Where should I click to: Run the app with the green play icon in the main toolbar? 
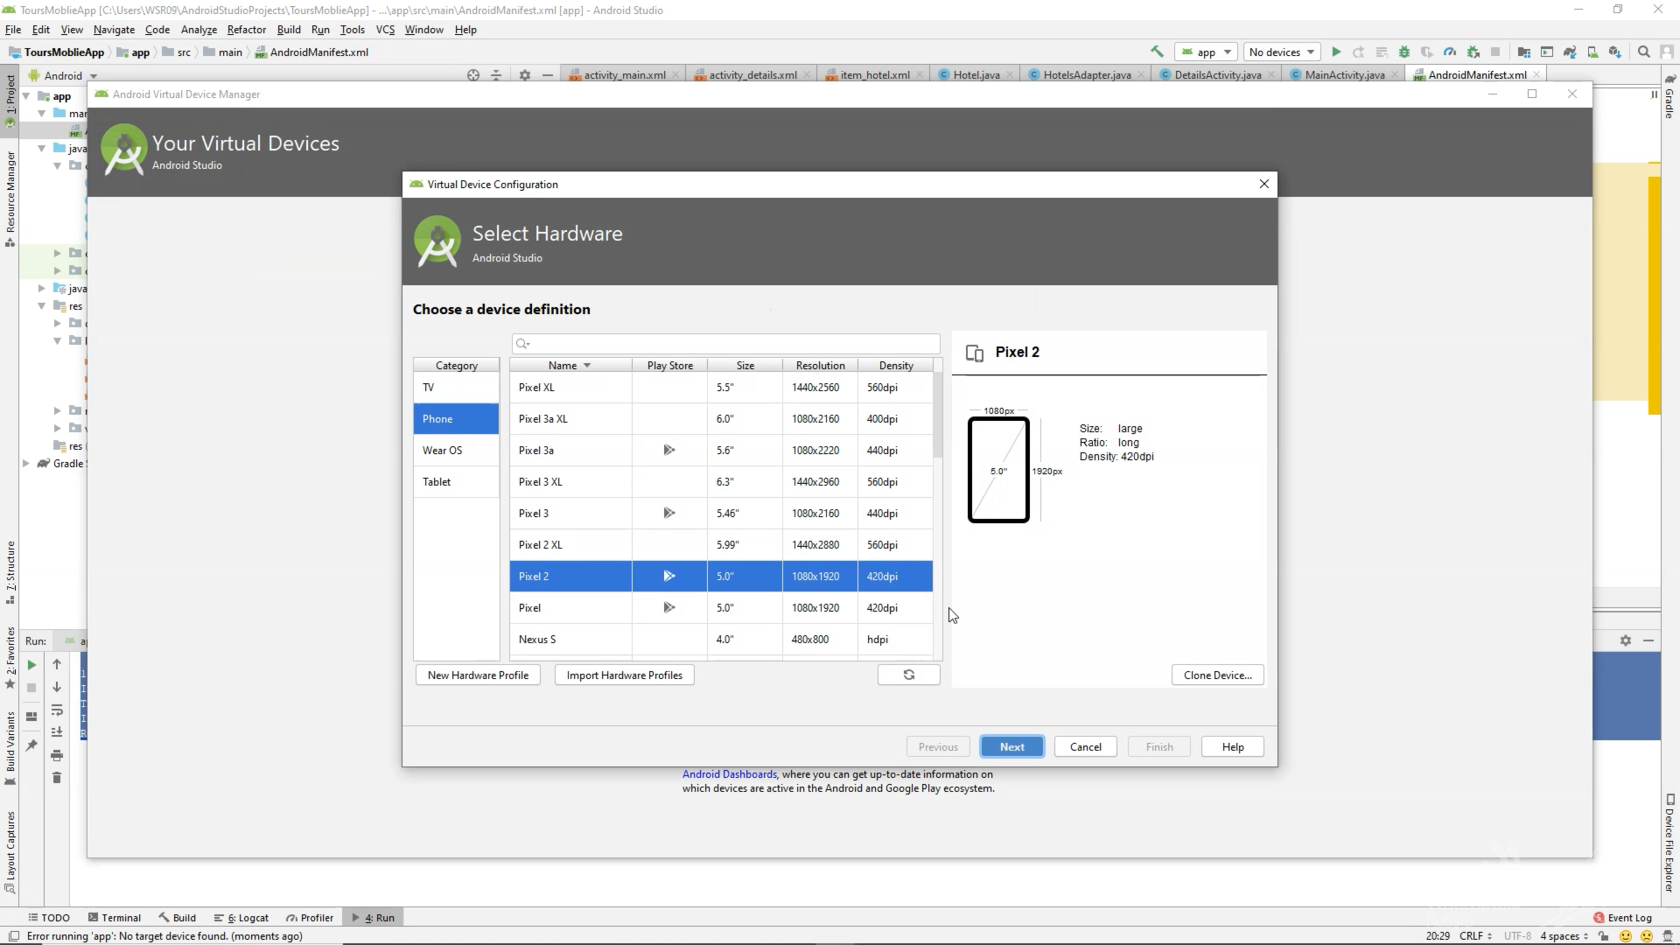coord(1336,52)
